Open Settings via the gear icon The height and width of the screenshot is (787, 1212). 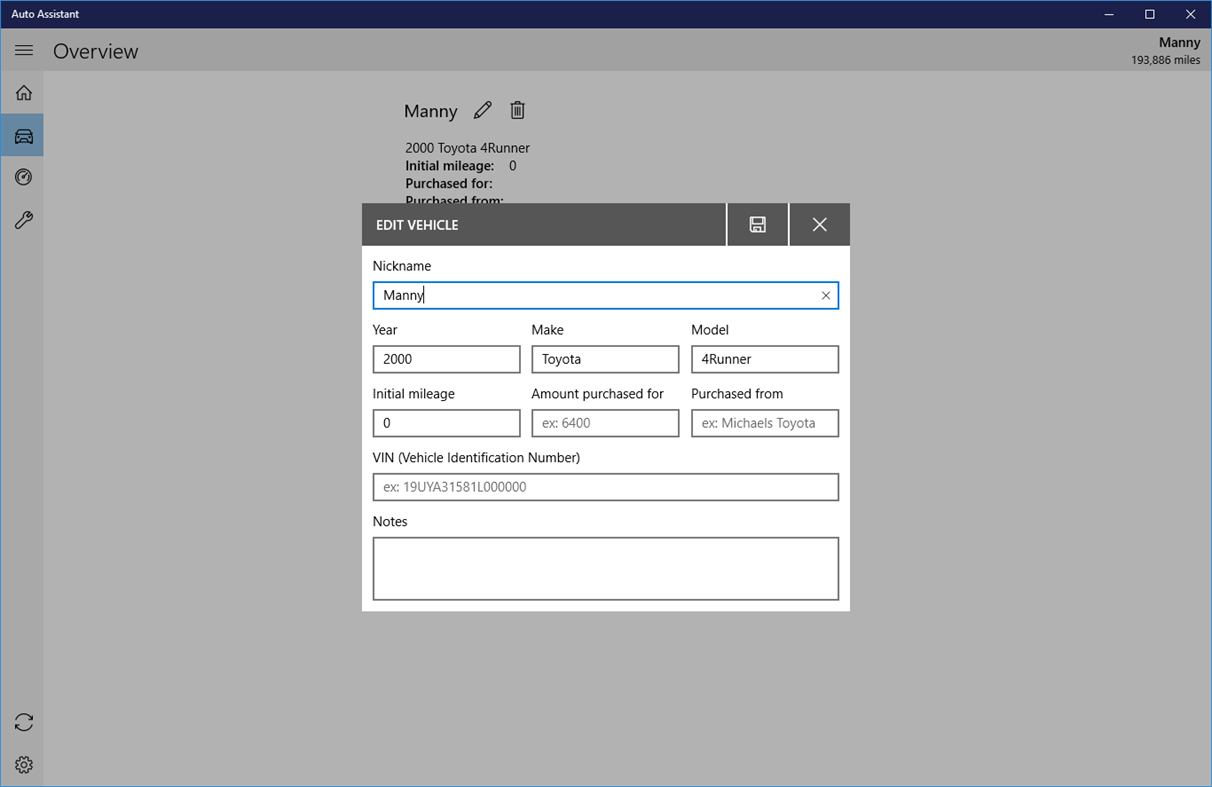coord(23,764)
